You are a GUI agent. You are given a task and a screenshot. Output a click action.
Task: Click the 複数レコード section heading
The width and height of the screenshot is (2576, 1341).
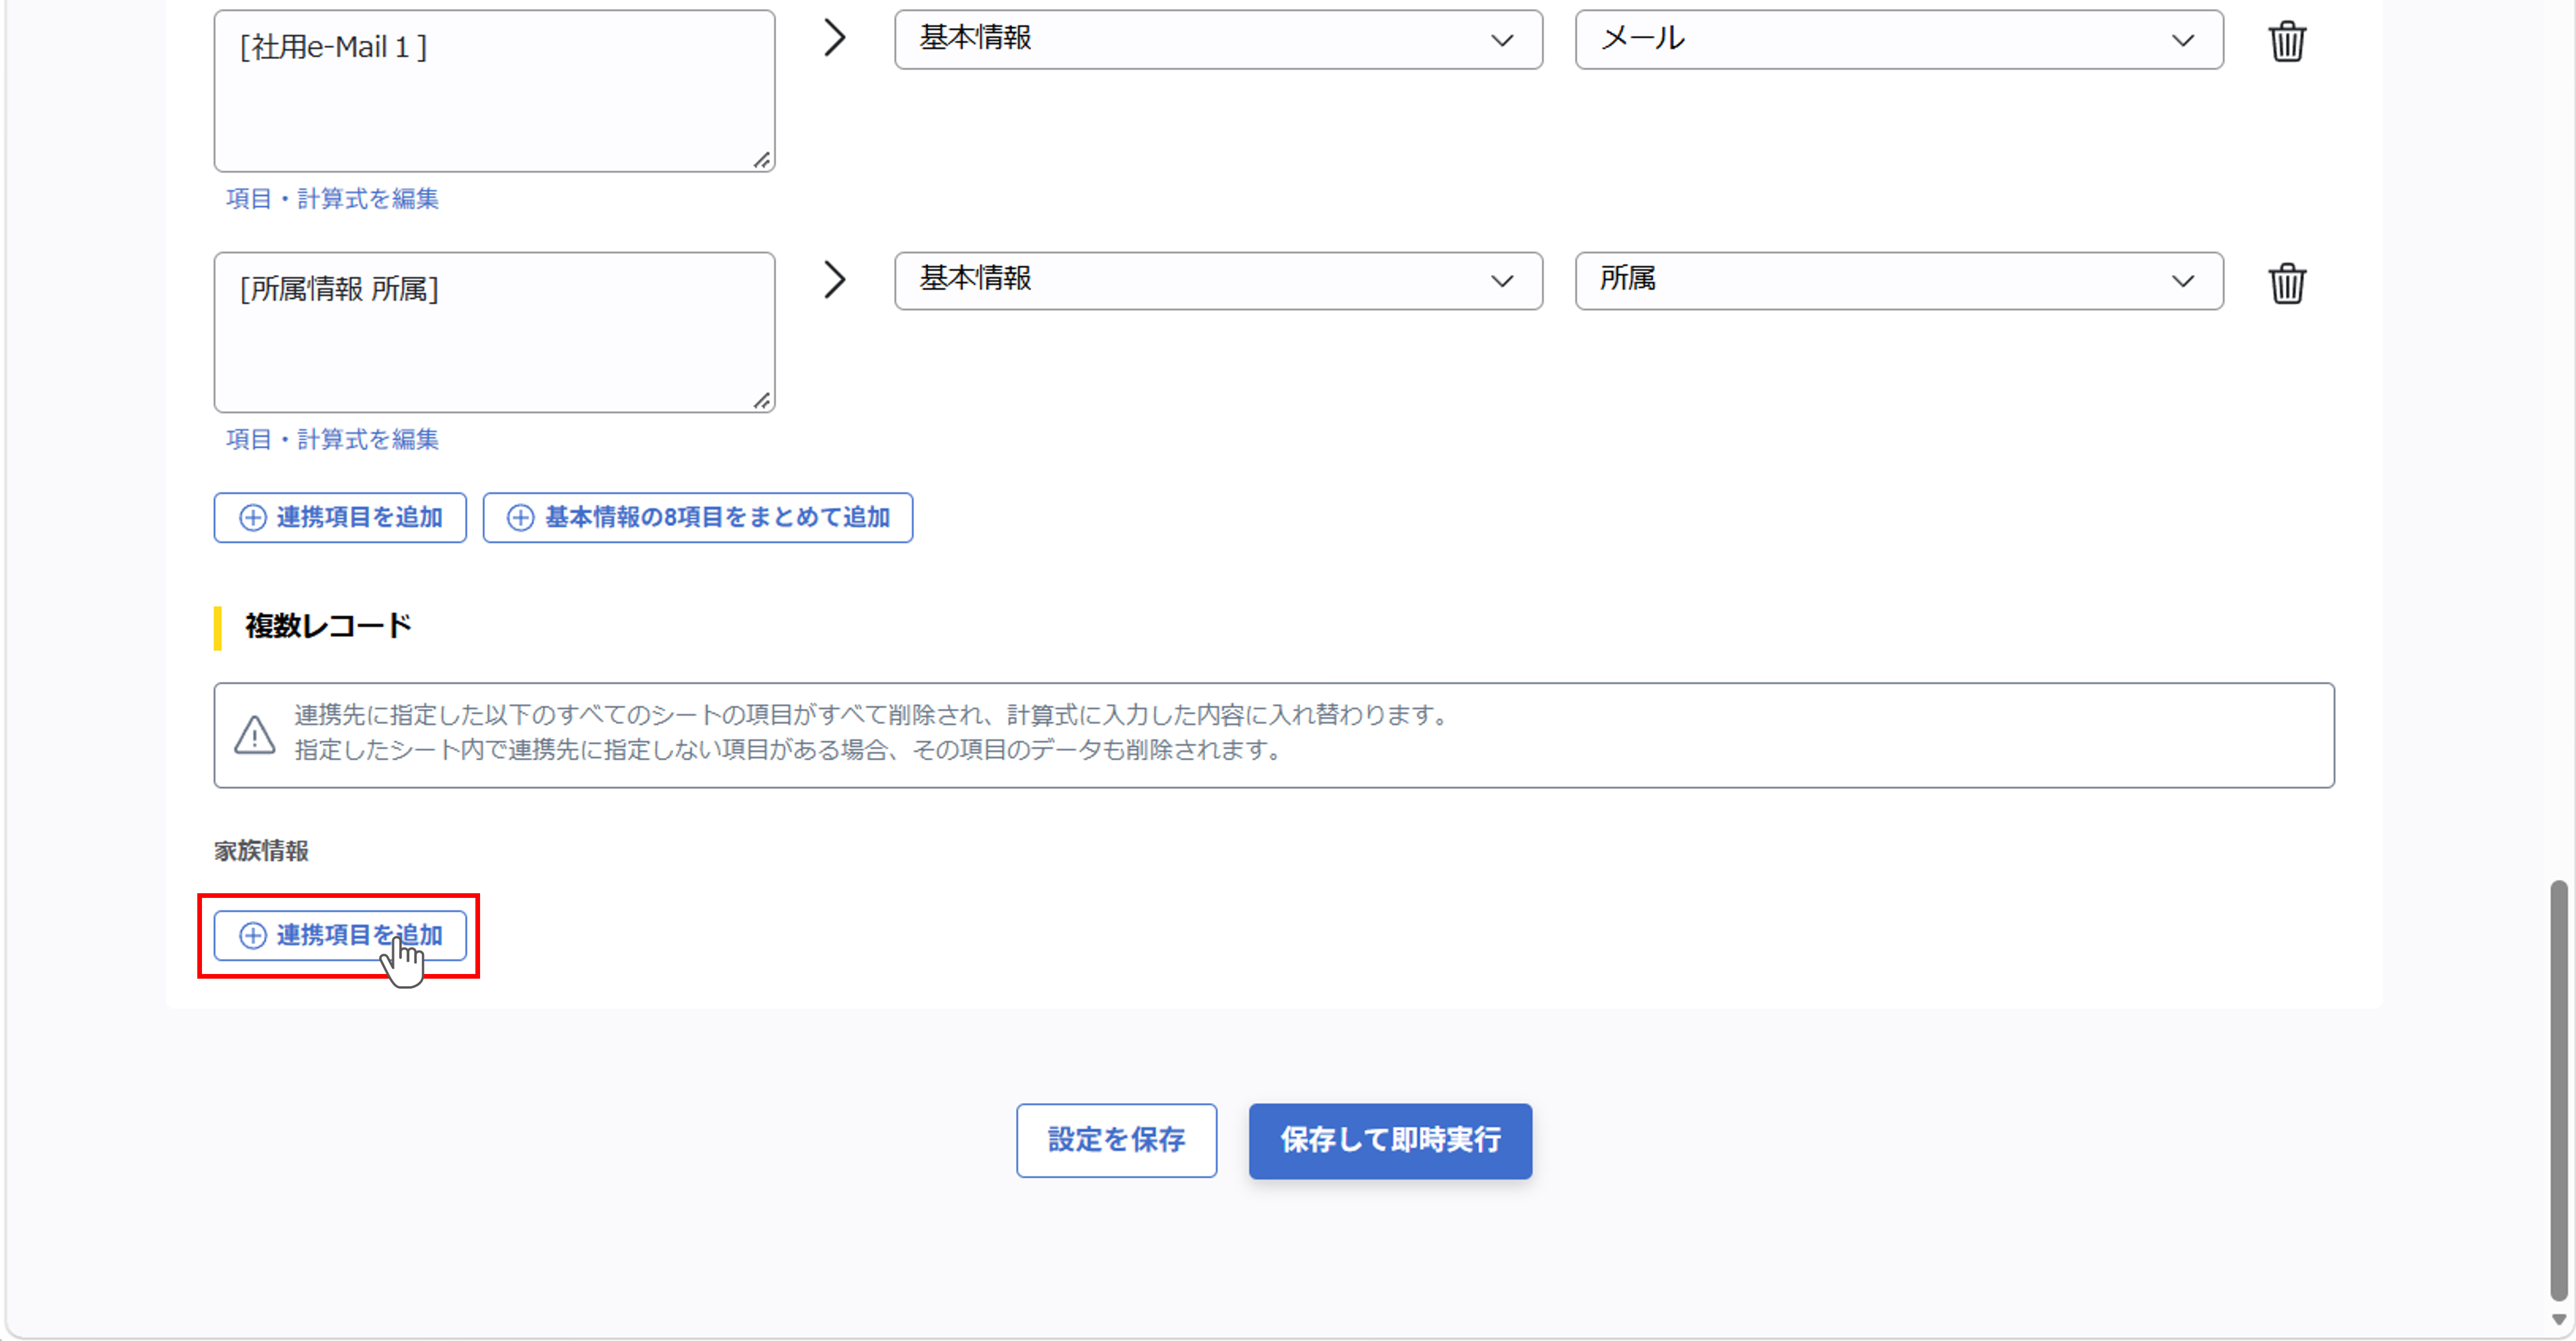[328, 626]
